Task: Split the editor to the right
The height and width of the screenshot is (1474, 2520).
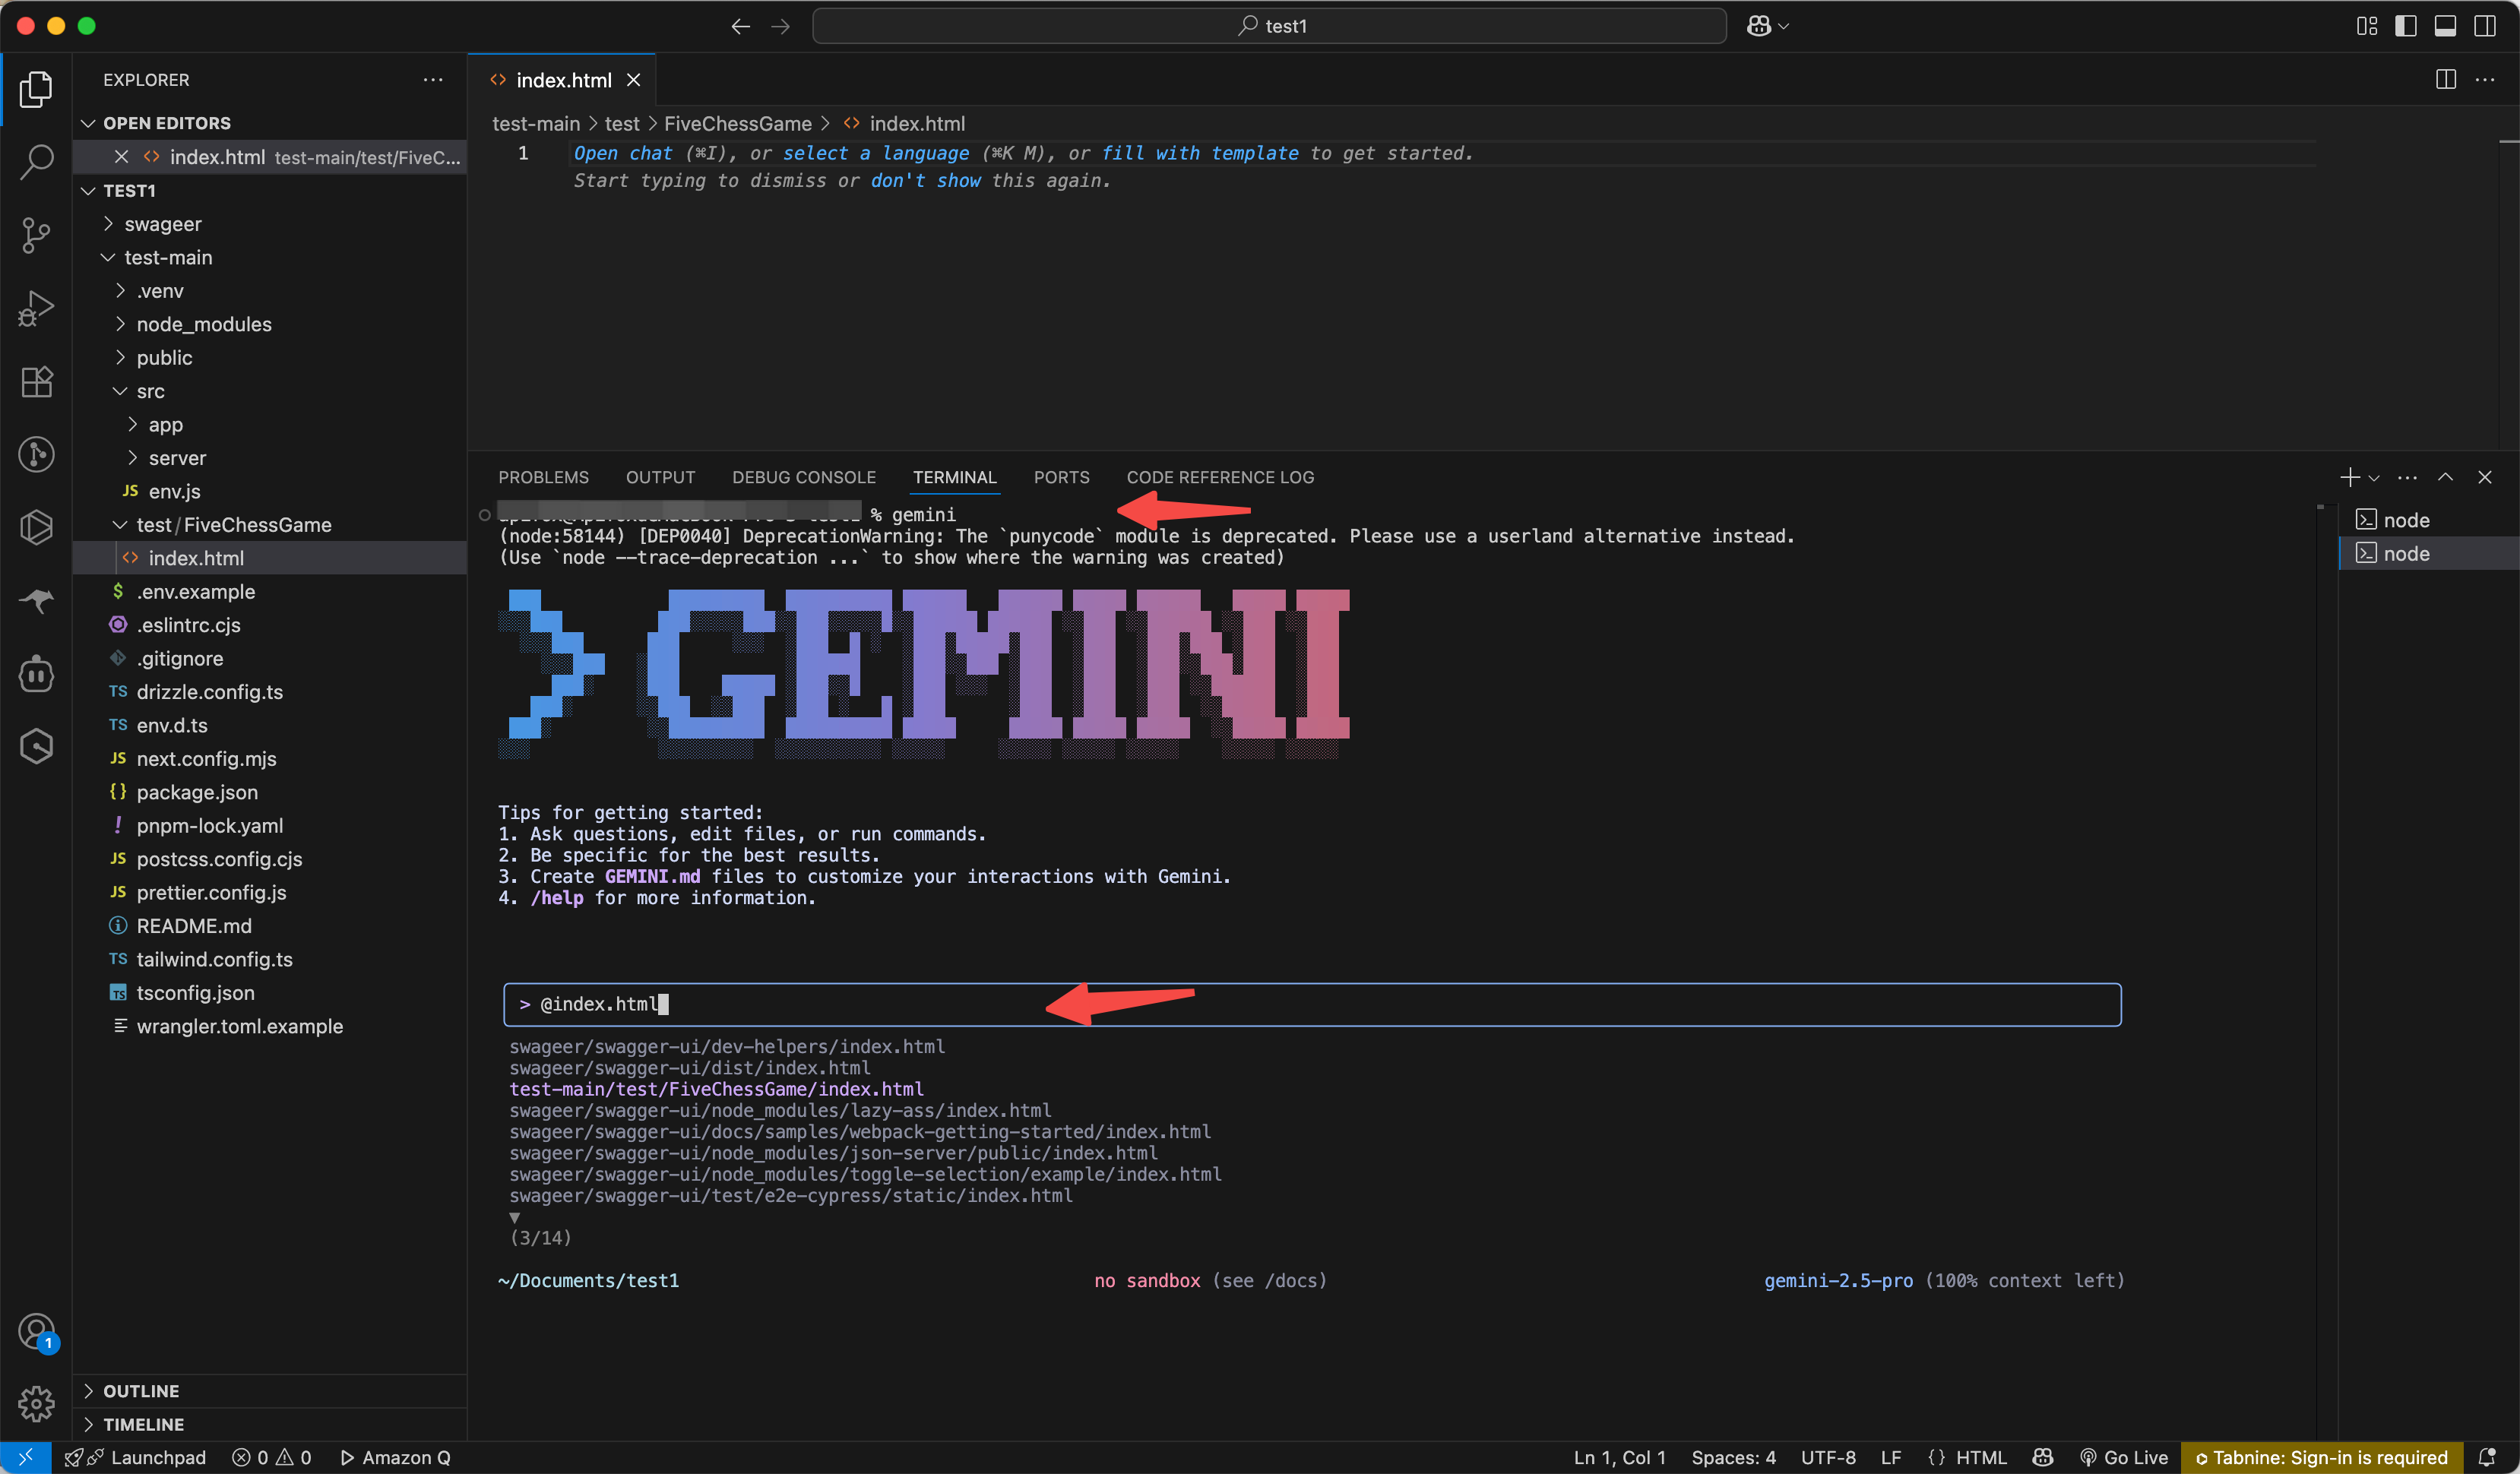Action: coord(2445,80)
